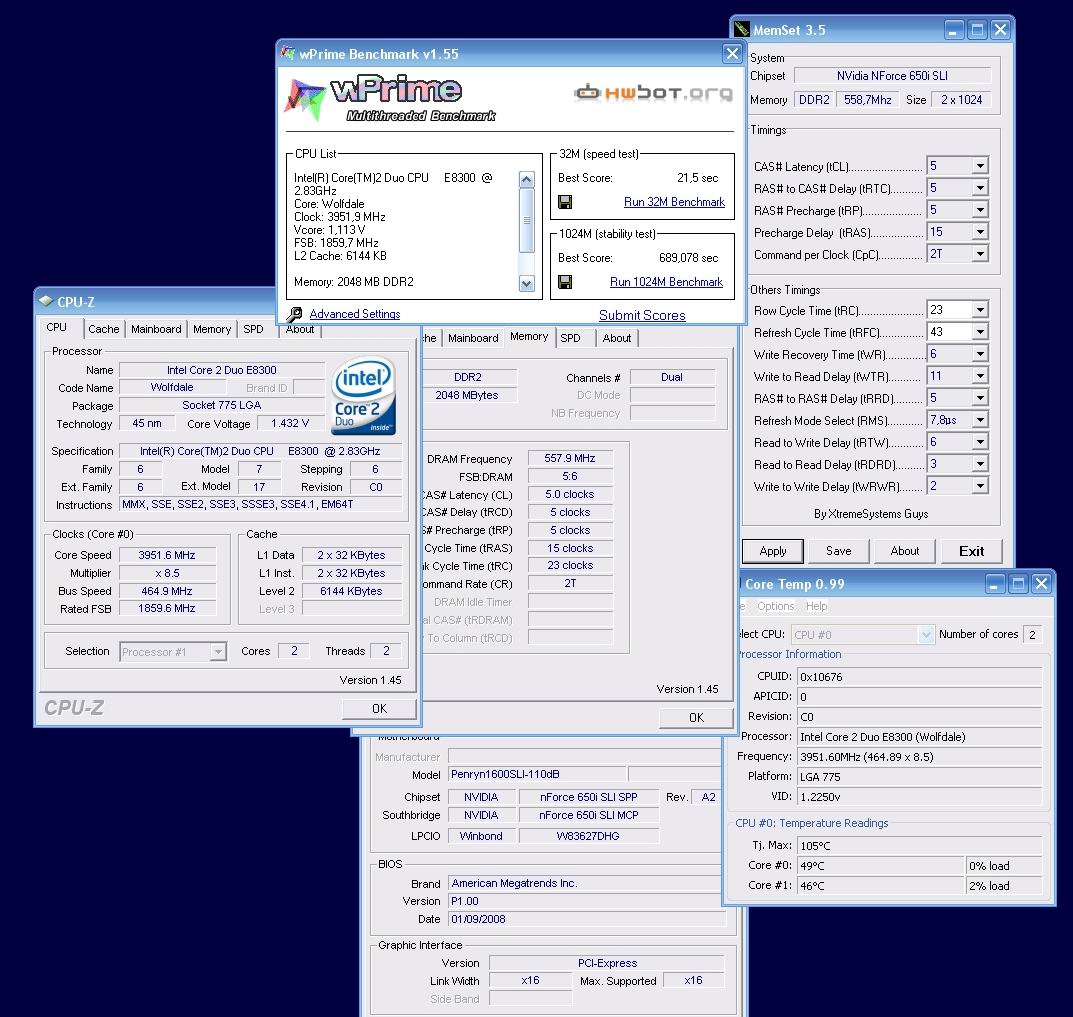Click the Number of cores field
Image resolution: width=1073 pixels, height=1017 pixels.
tap(1032, 634)
